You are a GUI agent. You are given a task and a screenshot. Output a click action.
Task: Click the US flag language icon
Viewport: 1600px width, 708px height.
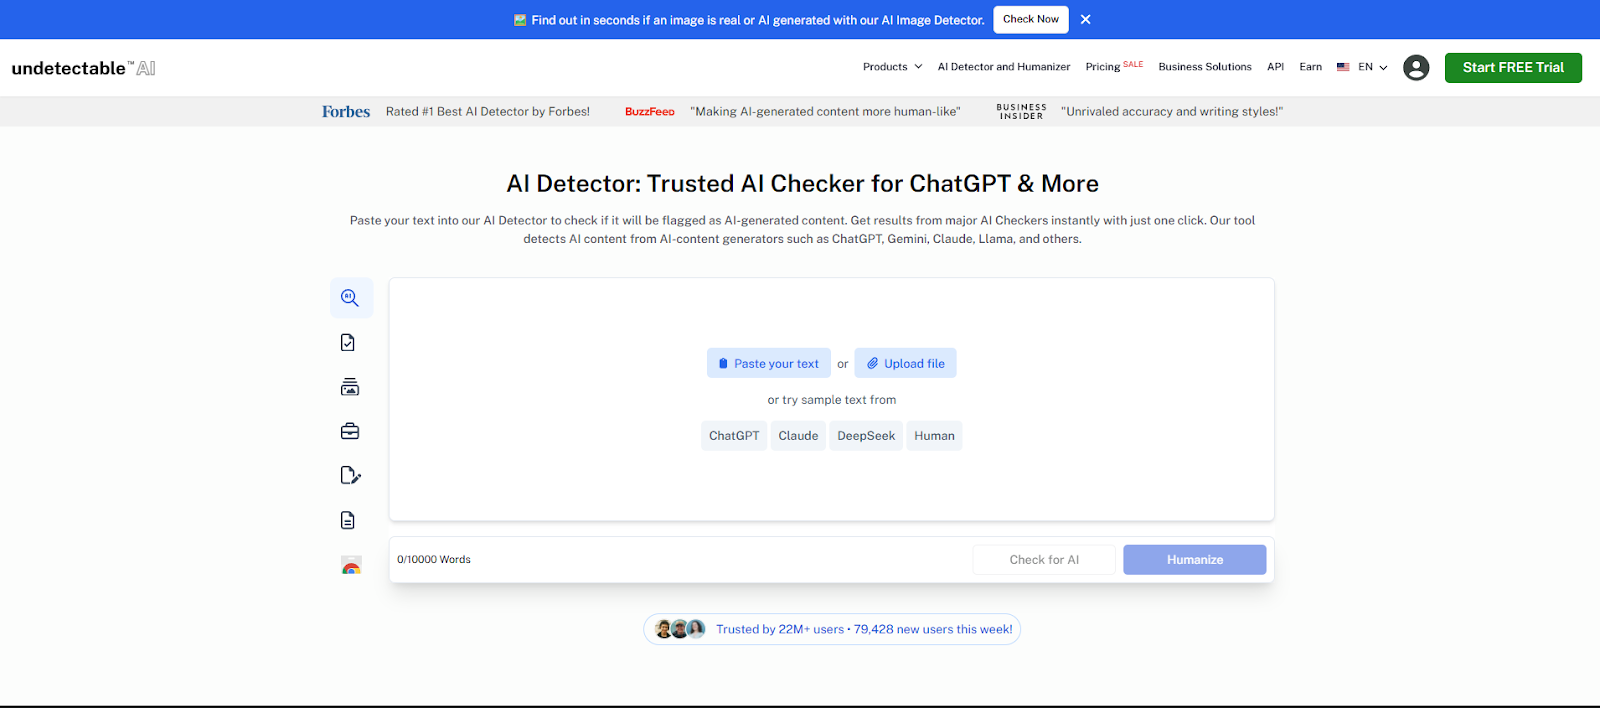point(1343,67)
